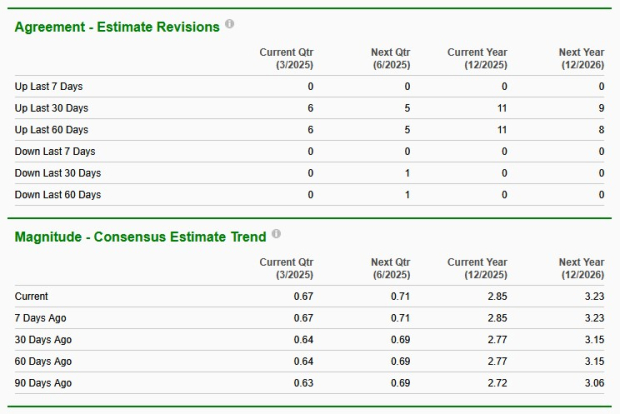Click 60 Days Ago Next Qtr value 0.69
The image size is (620, 414).
pos(400,361)
